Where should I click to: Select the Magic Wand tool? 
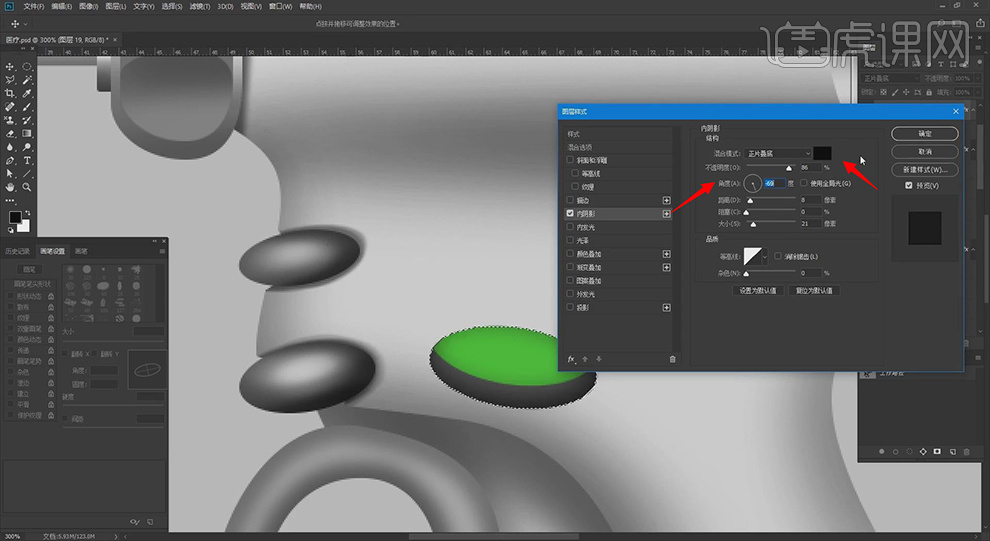point(27,79)
